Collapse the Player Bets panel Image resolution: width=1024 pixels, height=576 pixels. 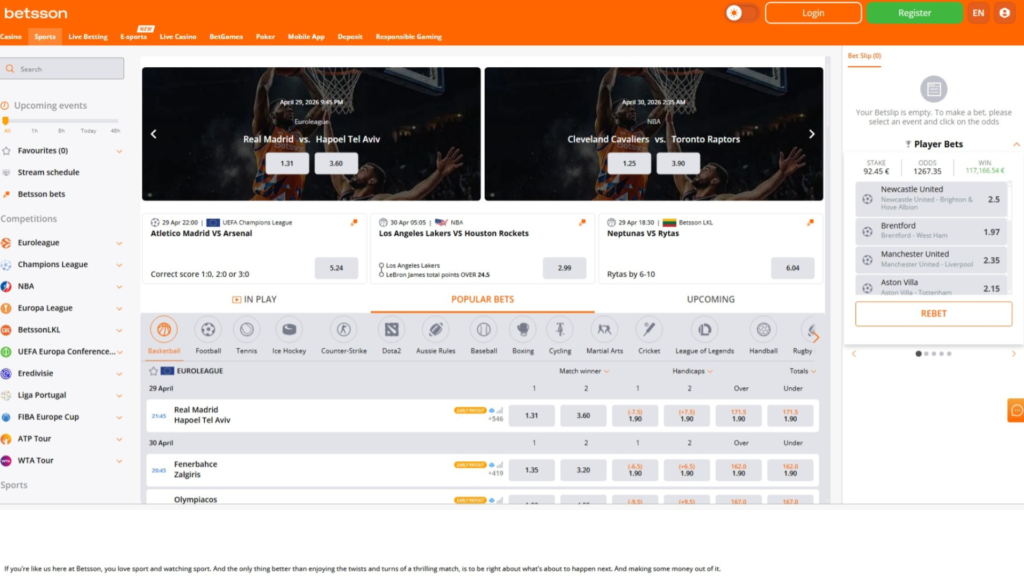coord(1016,144)
